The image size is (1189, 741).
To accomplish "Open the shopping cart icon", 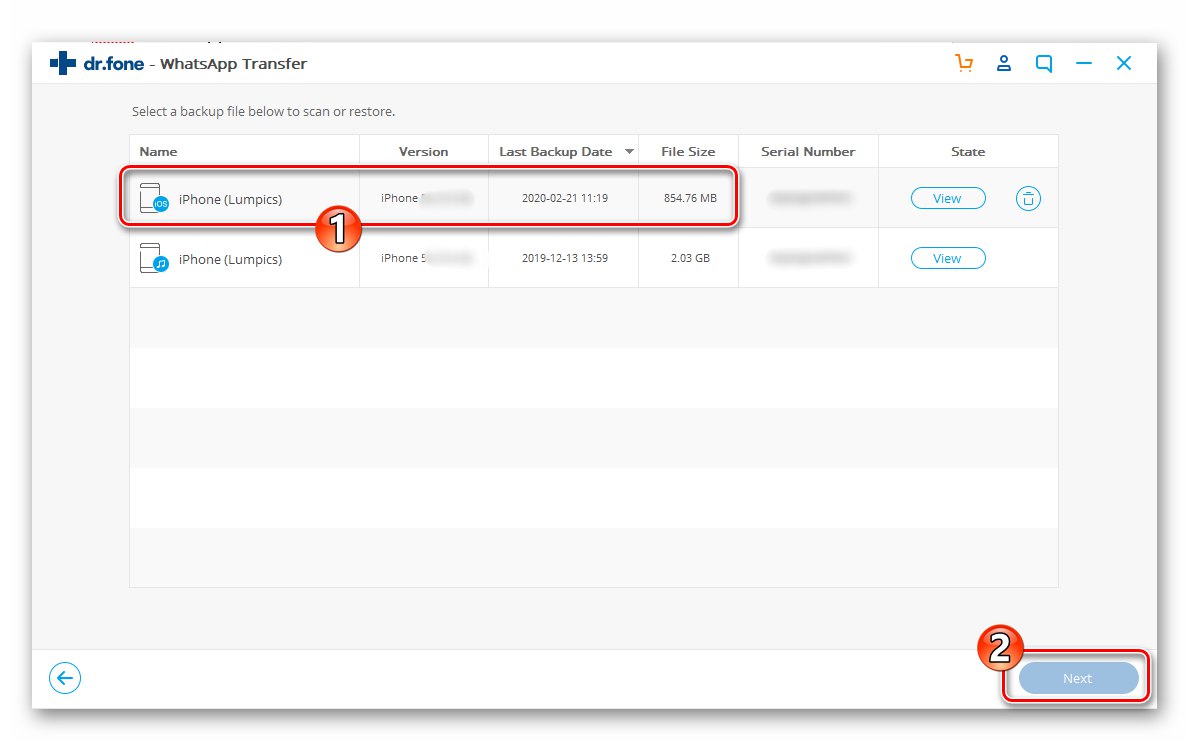I will [x=964, y=63].
